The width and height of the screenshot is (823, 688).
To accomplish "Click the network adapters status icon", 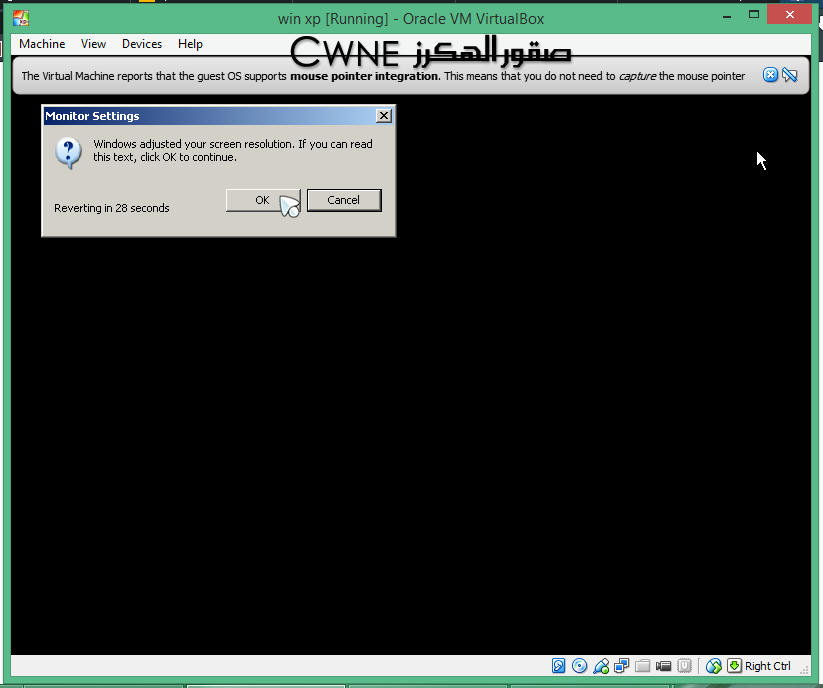I will 621,665.
